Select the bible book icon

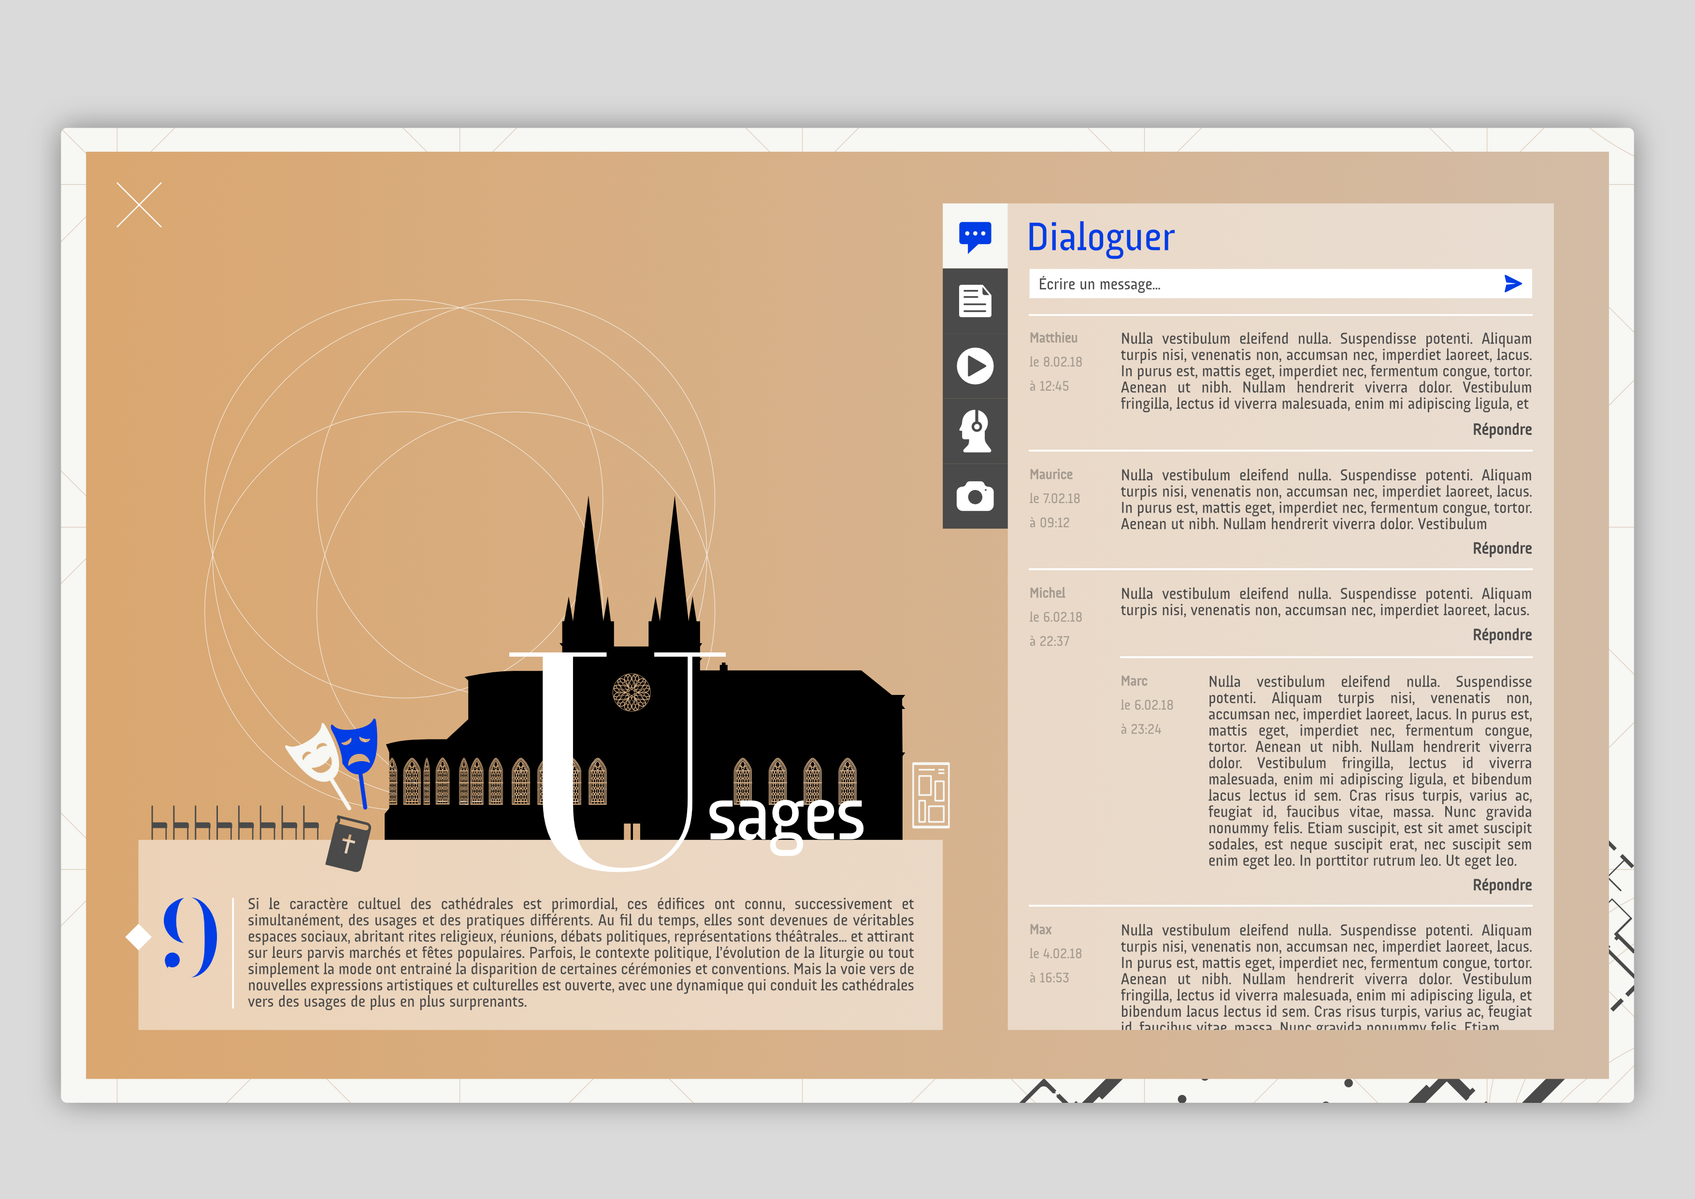(348, 843)
